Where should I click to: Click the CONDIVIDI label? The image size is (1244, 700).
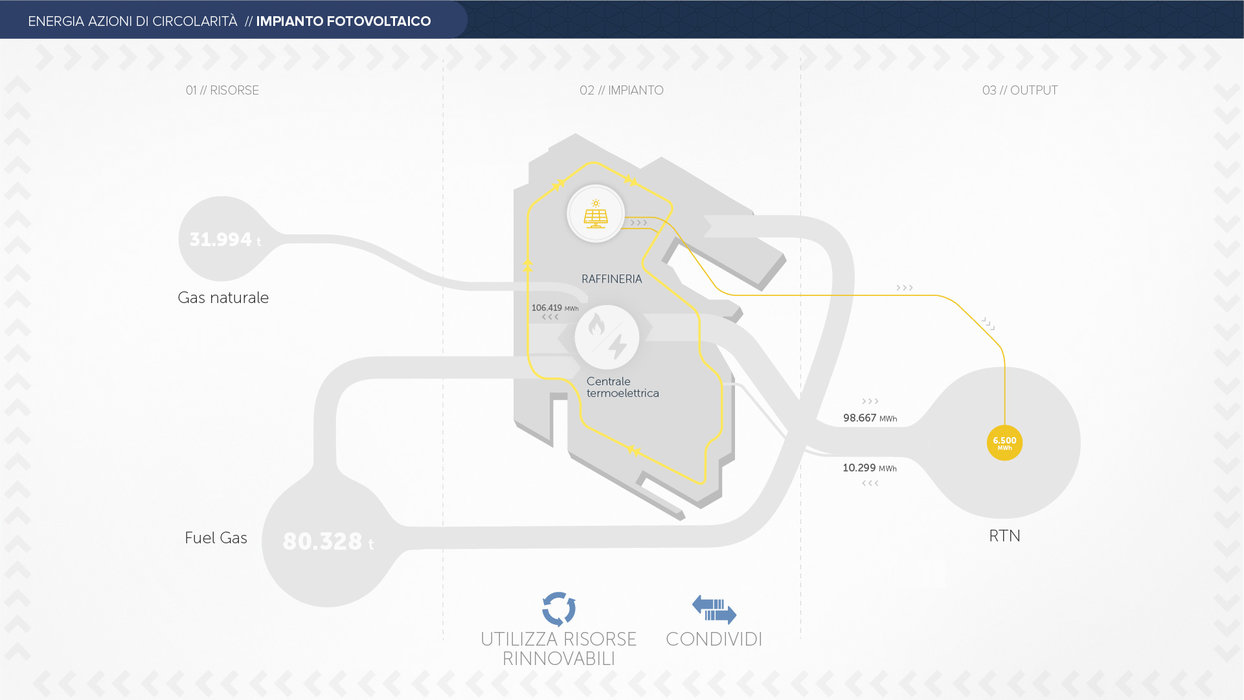[x=714, y=639]
